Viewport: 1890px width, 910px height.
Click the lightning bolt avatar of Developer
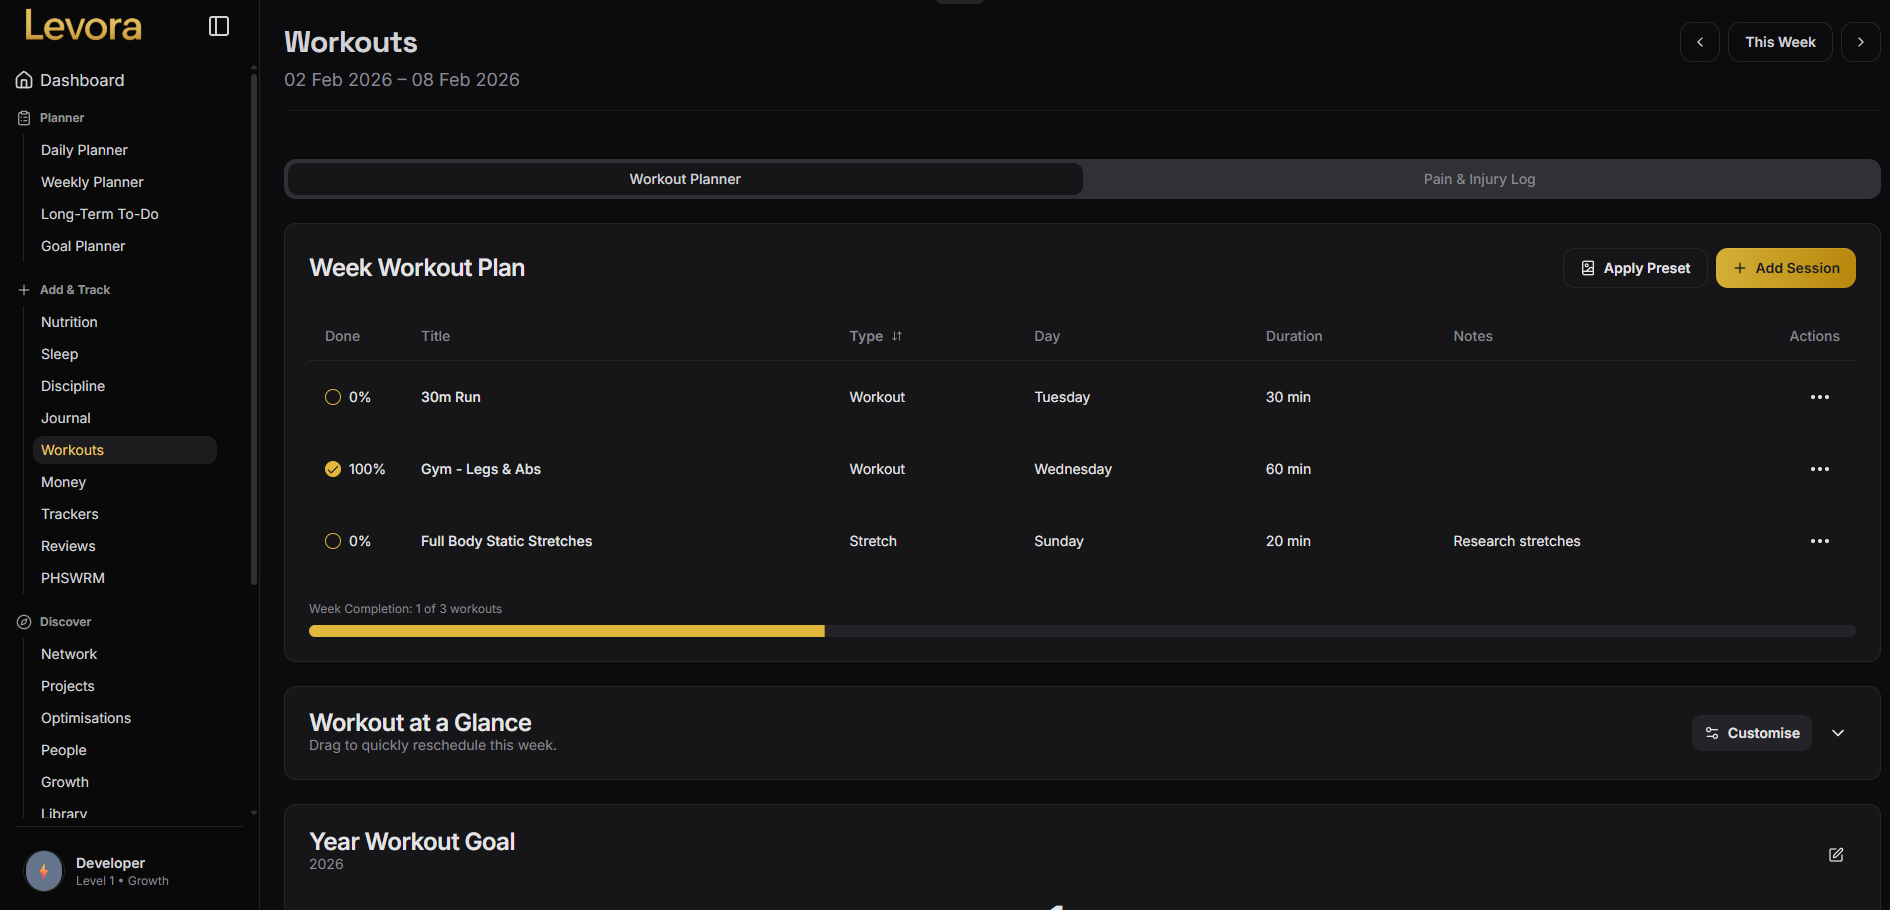pyautogui.click(x=44, y=871)
